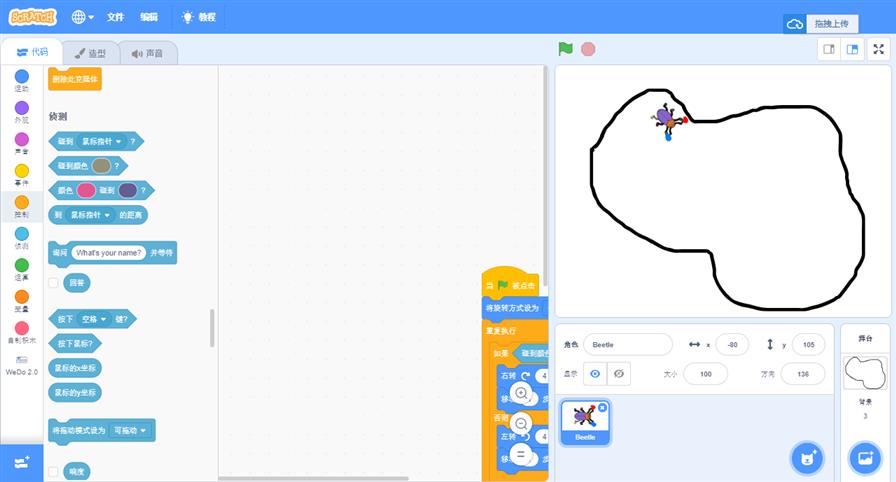Pick the pink swatch in color touching block
Image resolution: width=896 pixels, height=482 pixels.
tap(86, 190)
